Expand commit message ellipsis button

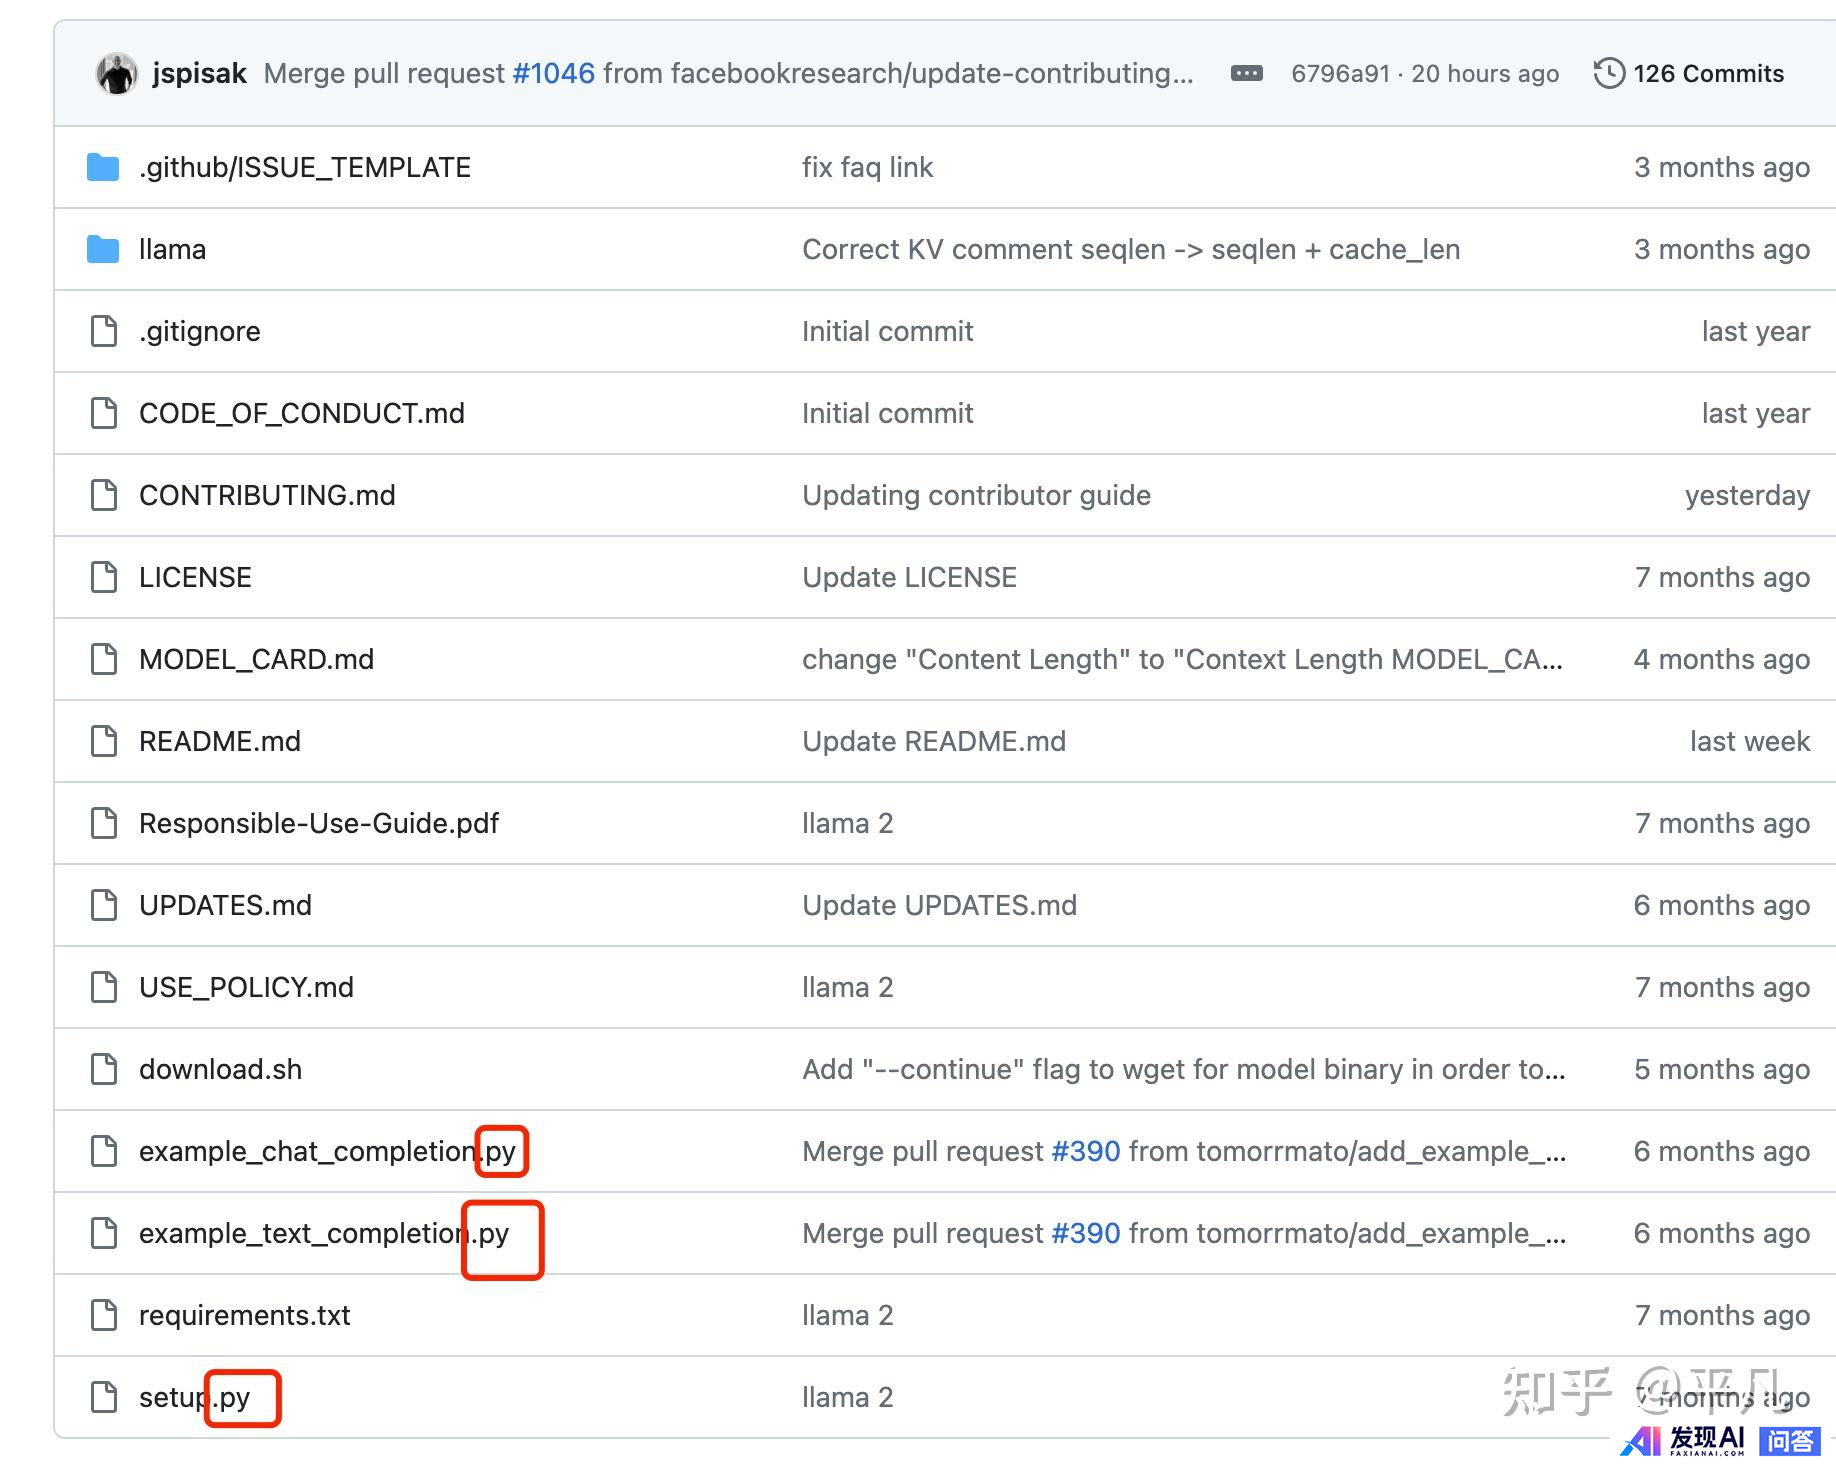(1246, 73)
